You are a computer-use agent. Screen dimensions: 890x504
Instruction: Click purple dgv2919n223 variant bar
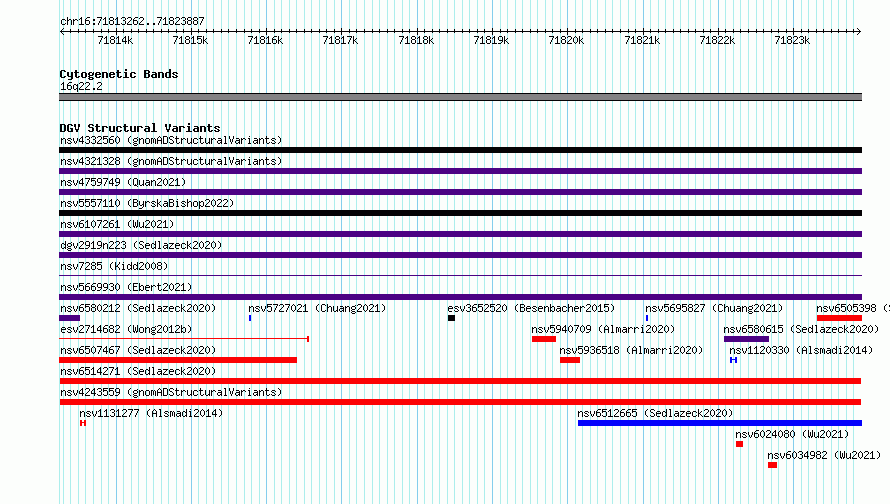pyautogui.click(x=460, y=255)
